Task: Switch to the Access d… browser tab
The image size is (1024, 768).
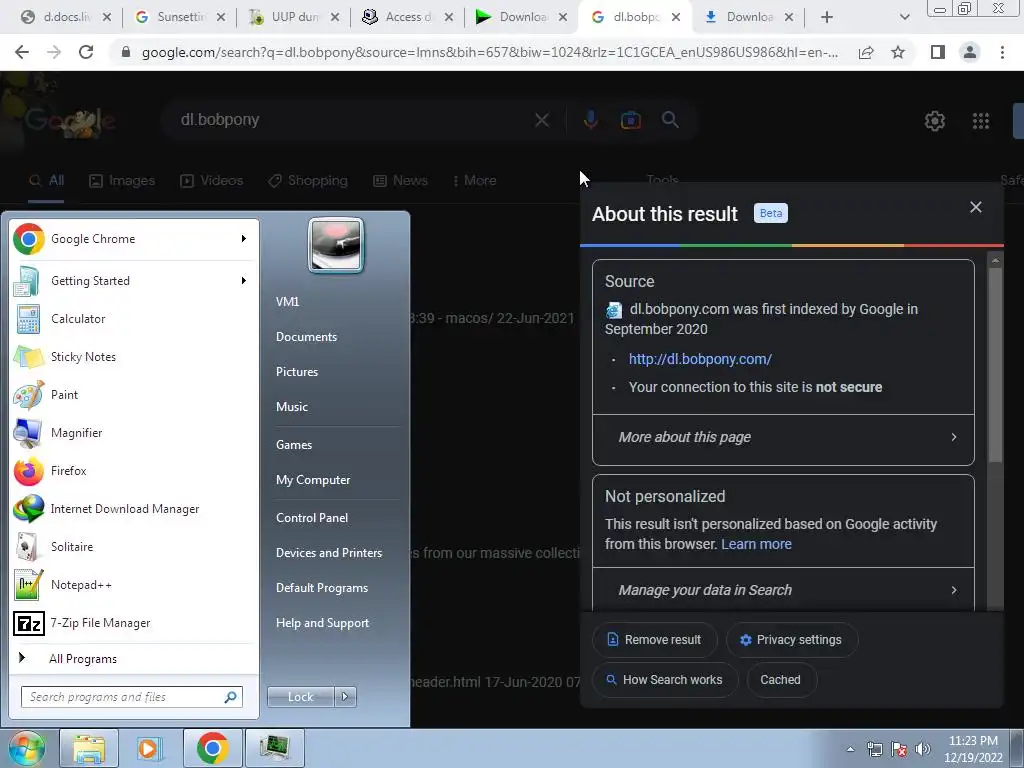Action: click(406, 17)
